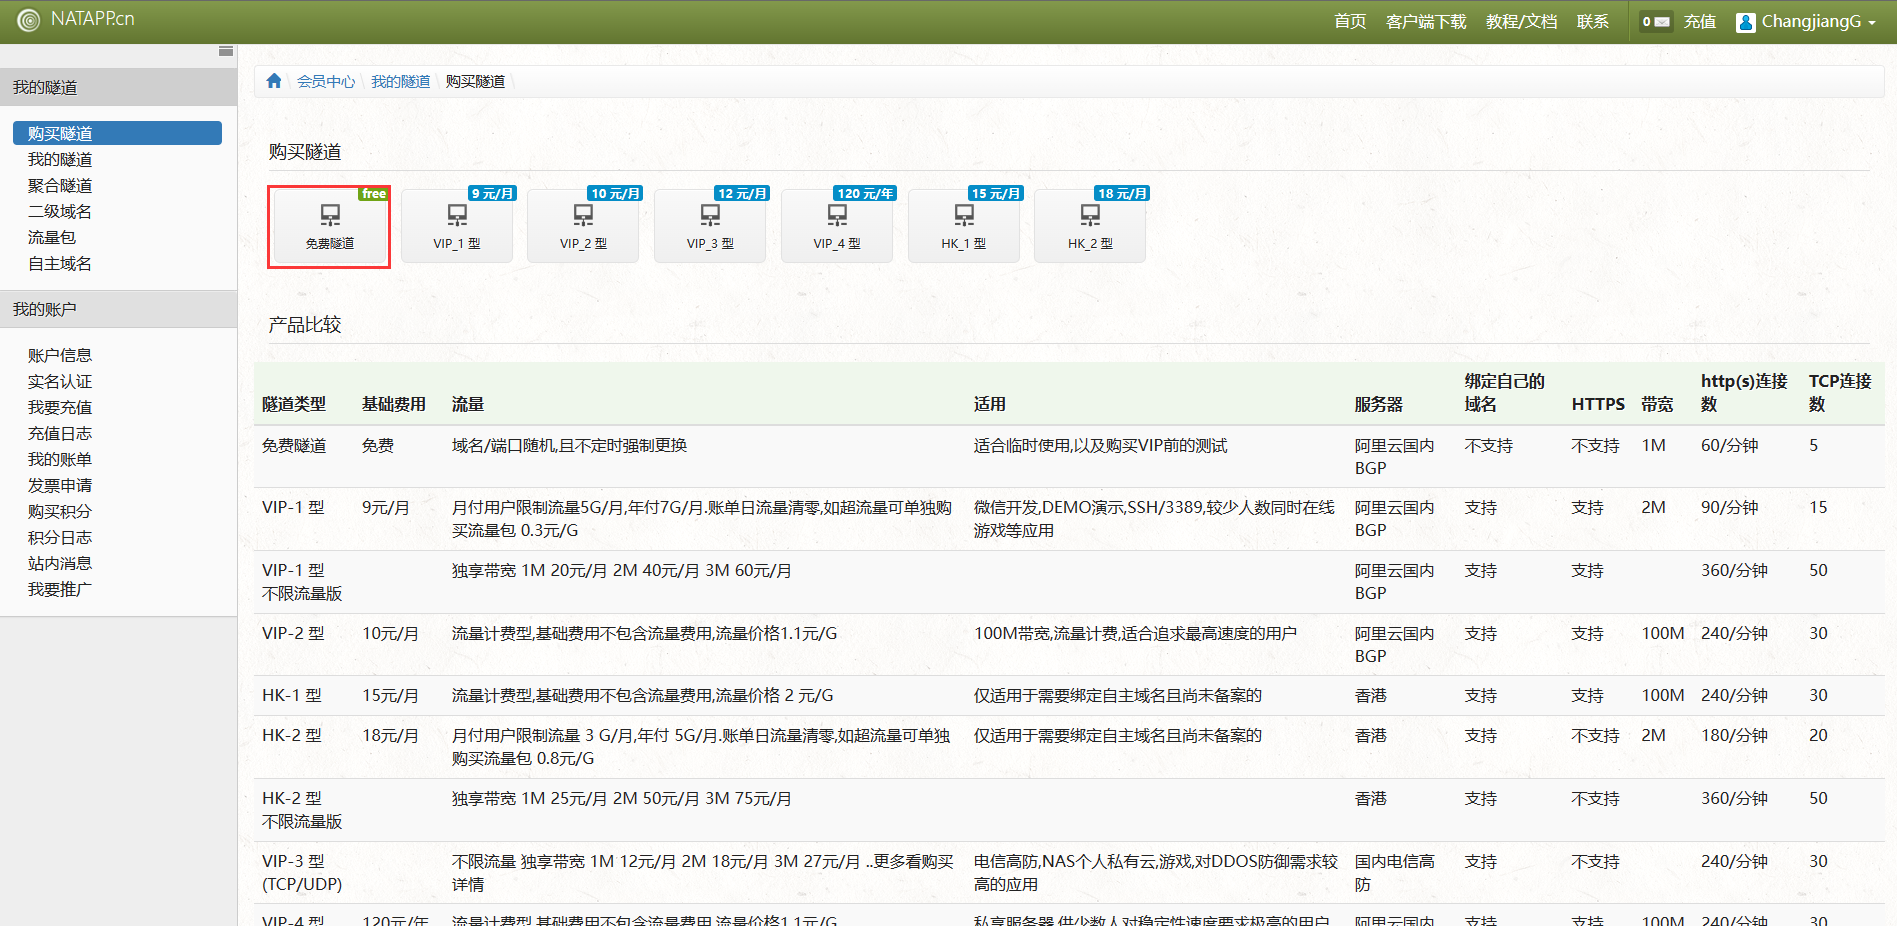
Task: Open 实名认证 in the sidebar
Action: [x=60, y=381]
